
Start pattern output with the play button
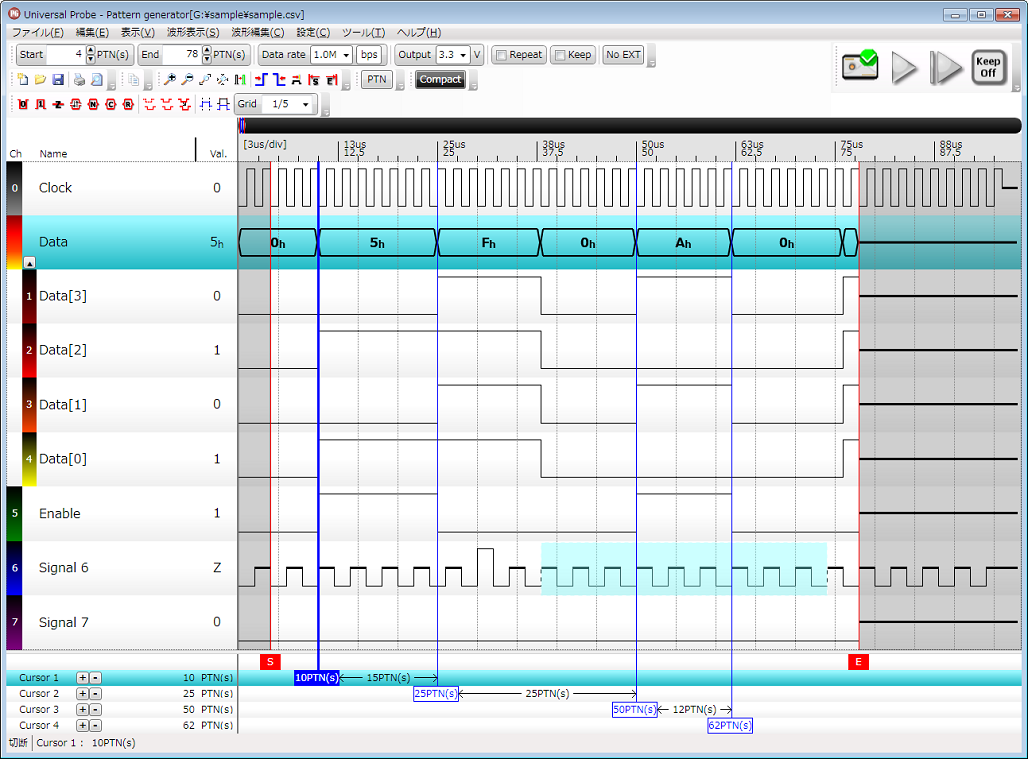coord(904,67)
